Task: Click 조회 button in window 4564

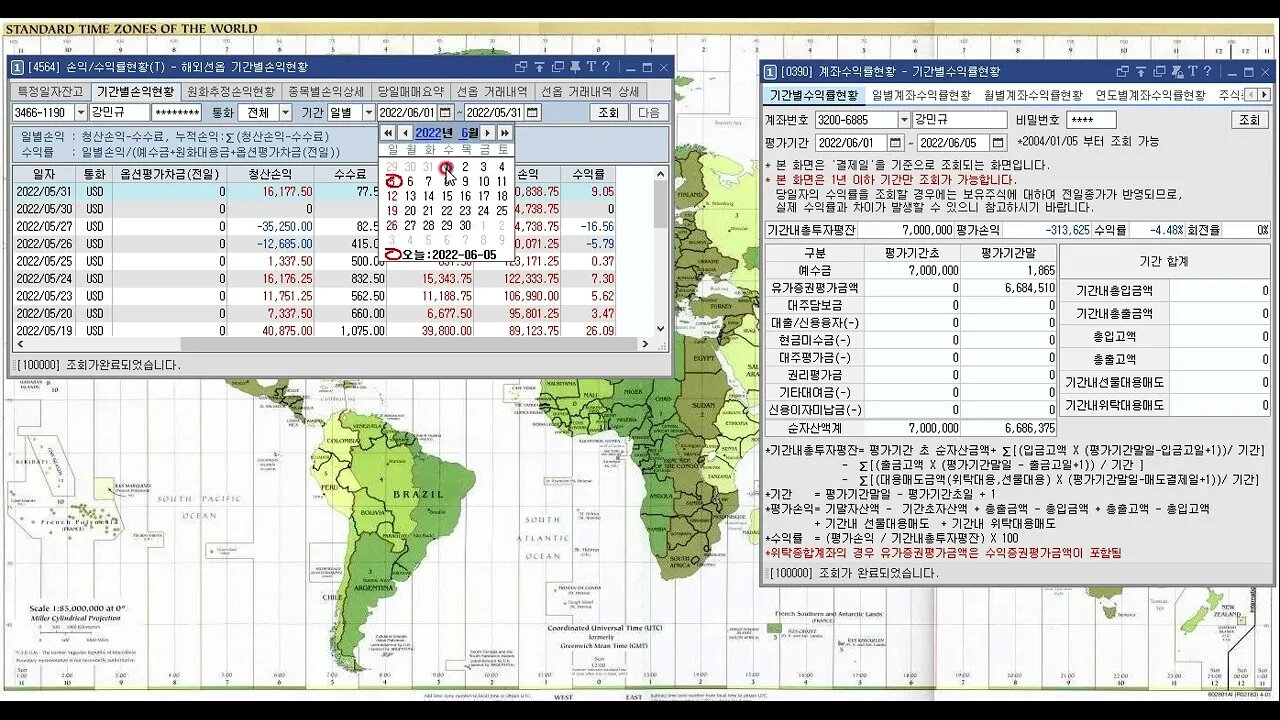Action: click(608, 113)
